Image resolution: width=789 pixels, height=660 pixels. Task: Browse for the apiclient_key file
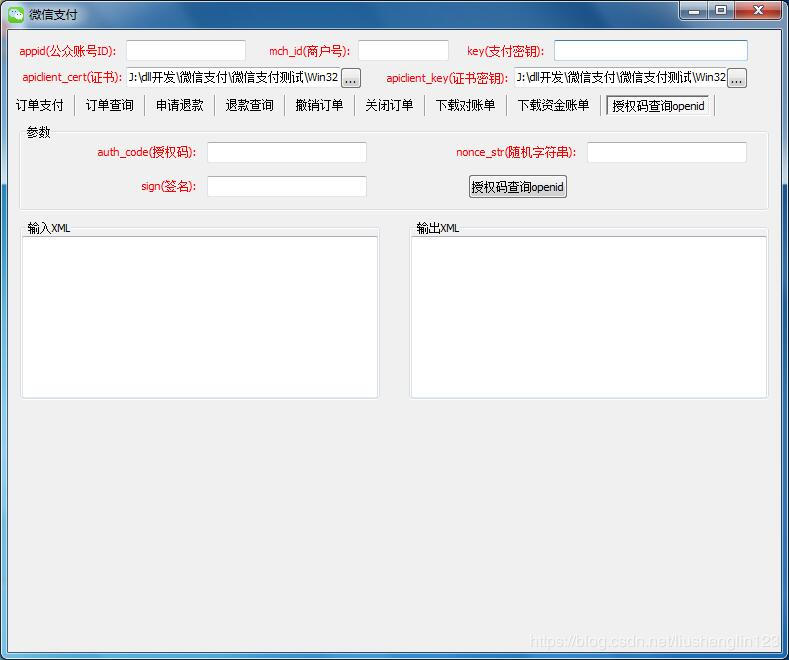pos(737,78)
